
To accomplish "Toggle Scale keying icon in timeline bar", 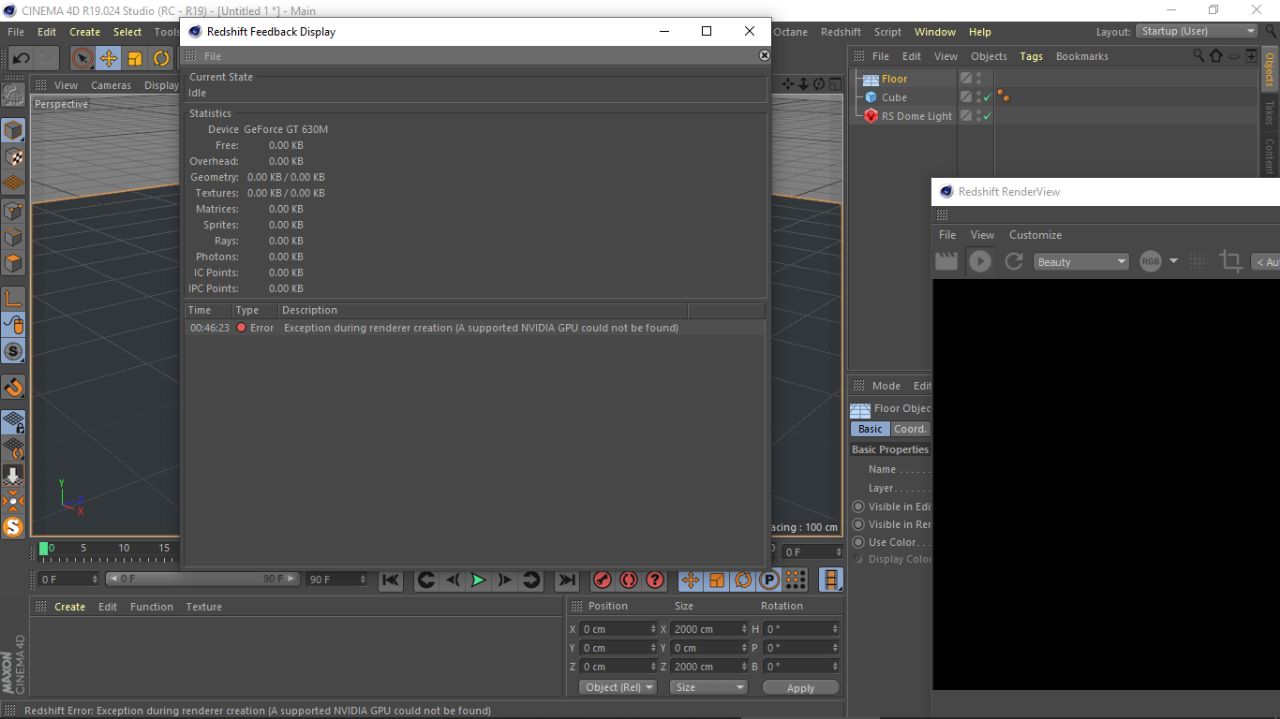I will coord(716,580).
